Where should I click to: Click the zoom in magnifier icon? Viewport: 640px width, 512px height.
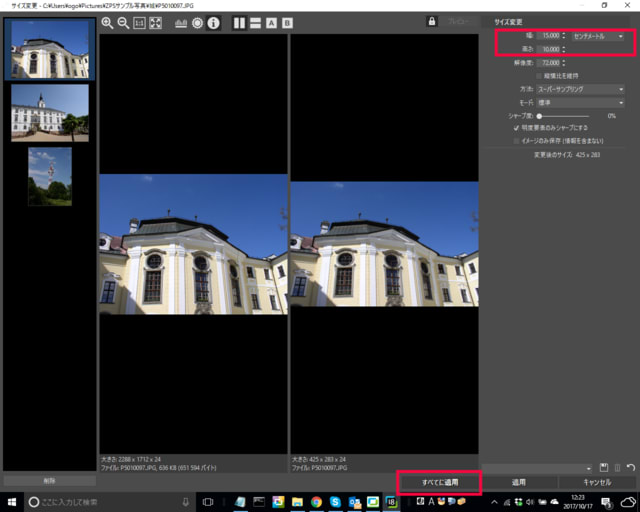(x=107, y=23)
